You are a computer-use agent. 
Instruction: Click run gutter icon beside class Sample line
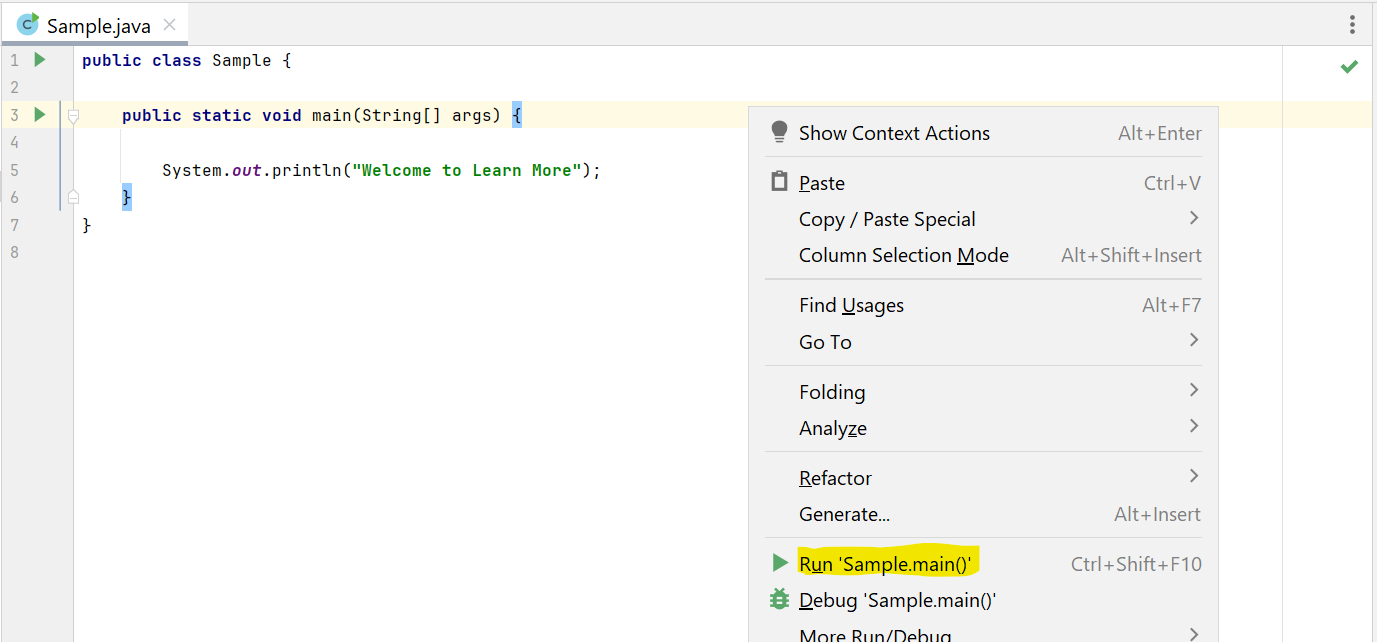tap(40, 60)
